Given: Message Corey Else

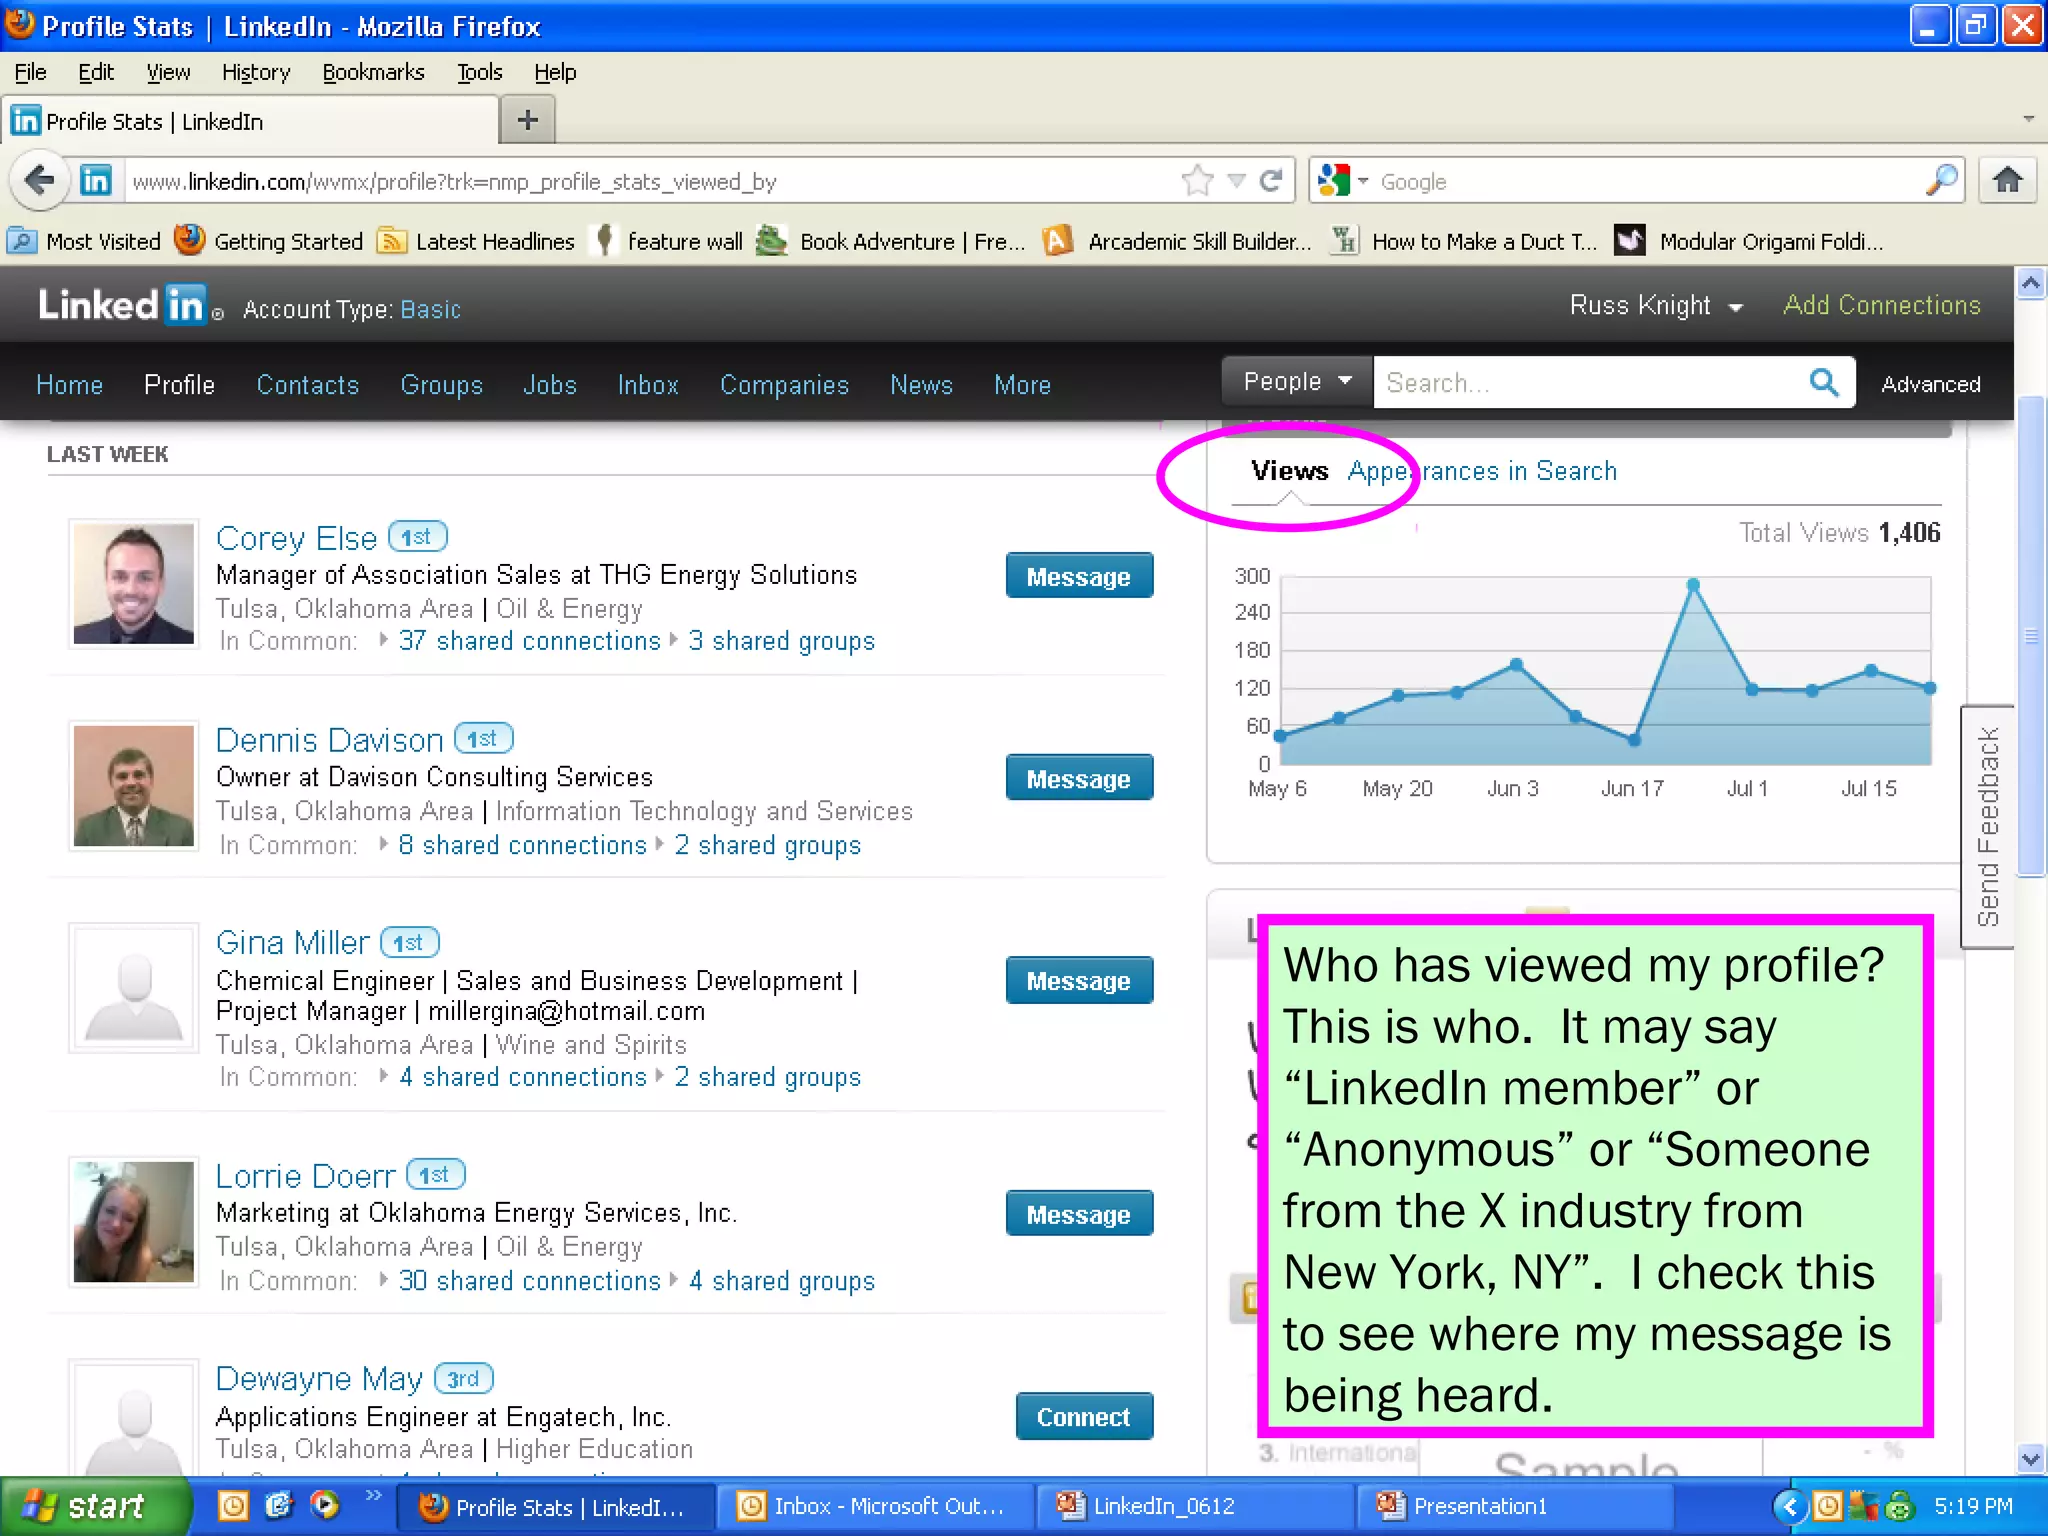Looking at the screenshot, I should click(1079, 576).
